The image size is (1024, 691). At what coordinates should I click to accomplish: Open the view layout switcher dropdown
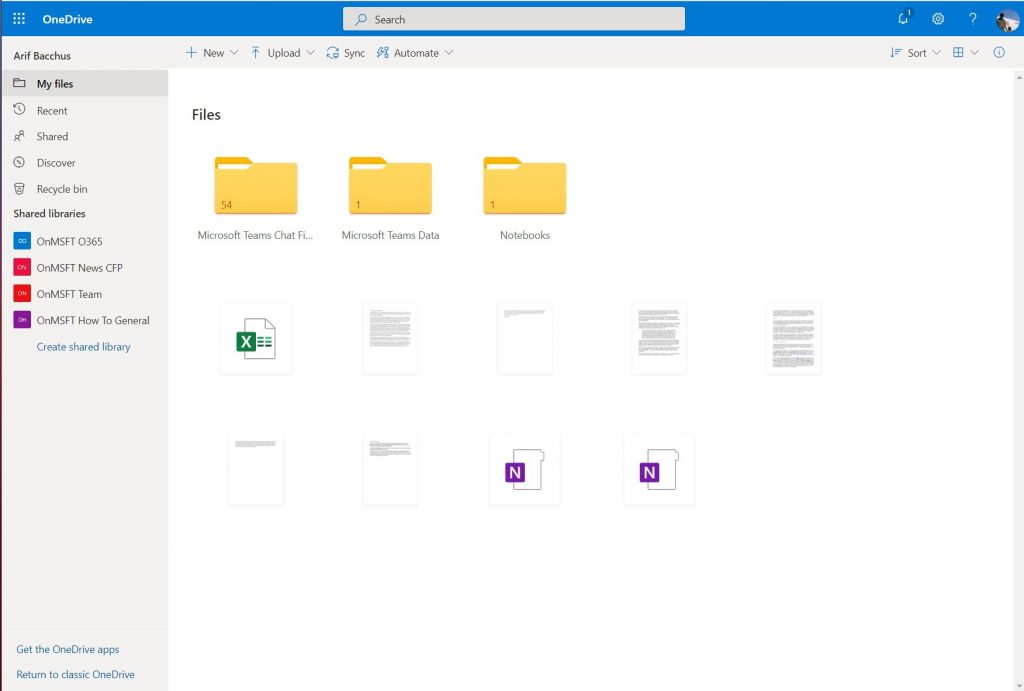[965, 53]
